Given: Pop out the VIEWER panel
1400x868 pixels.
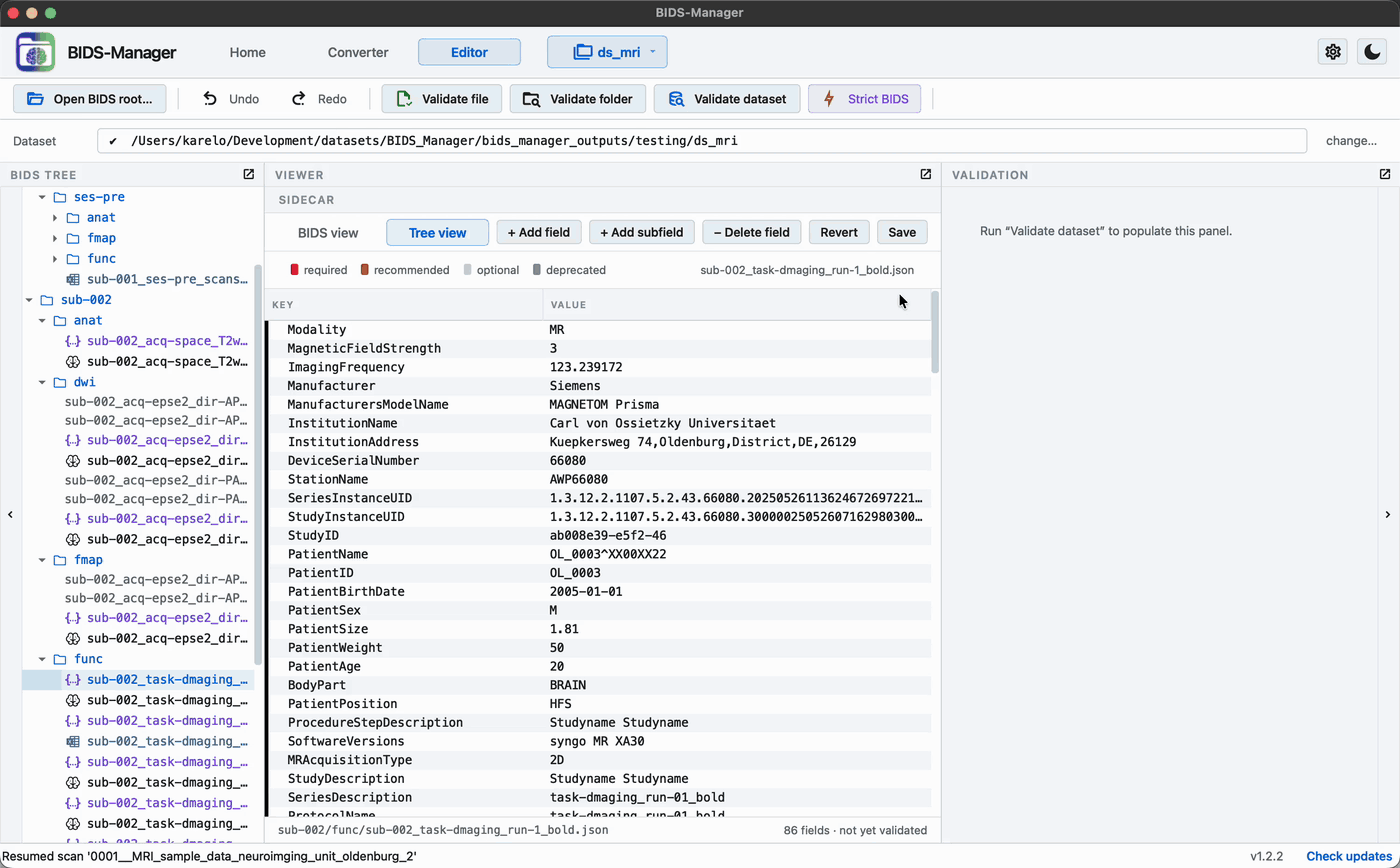Looking at the screenshot, I should [926, 174].
